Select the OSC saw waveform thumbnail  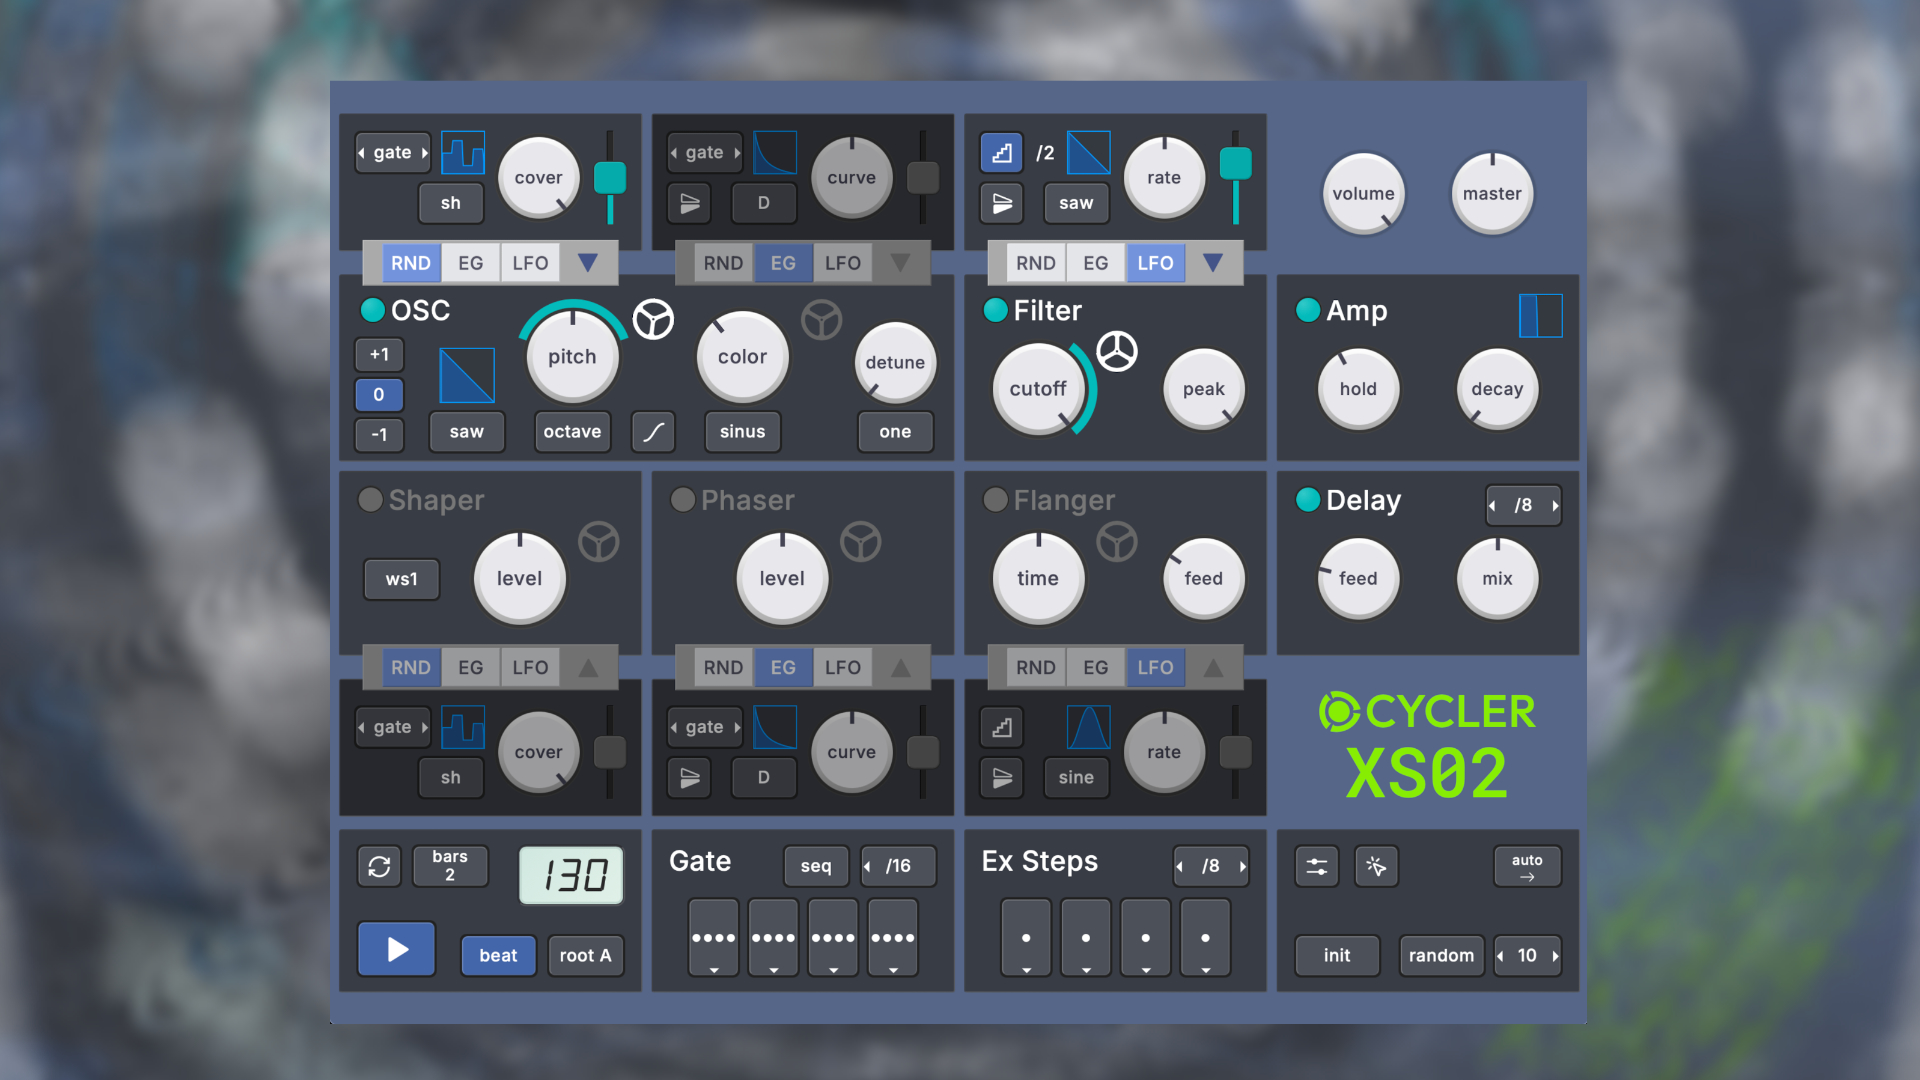[x=466, y=375]
